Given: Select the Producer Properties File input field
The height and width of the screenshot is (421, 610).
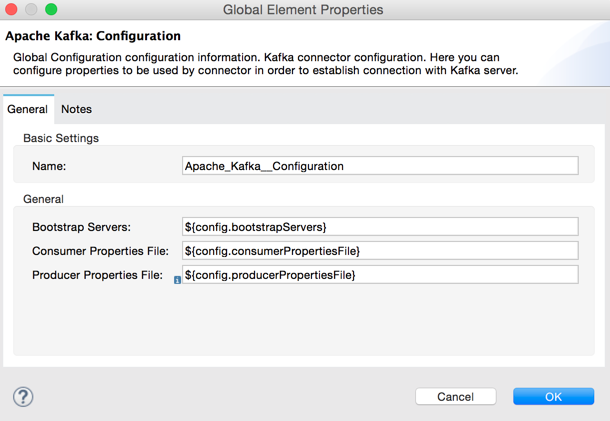Looking at the screenshot, I should click(380, 274).
